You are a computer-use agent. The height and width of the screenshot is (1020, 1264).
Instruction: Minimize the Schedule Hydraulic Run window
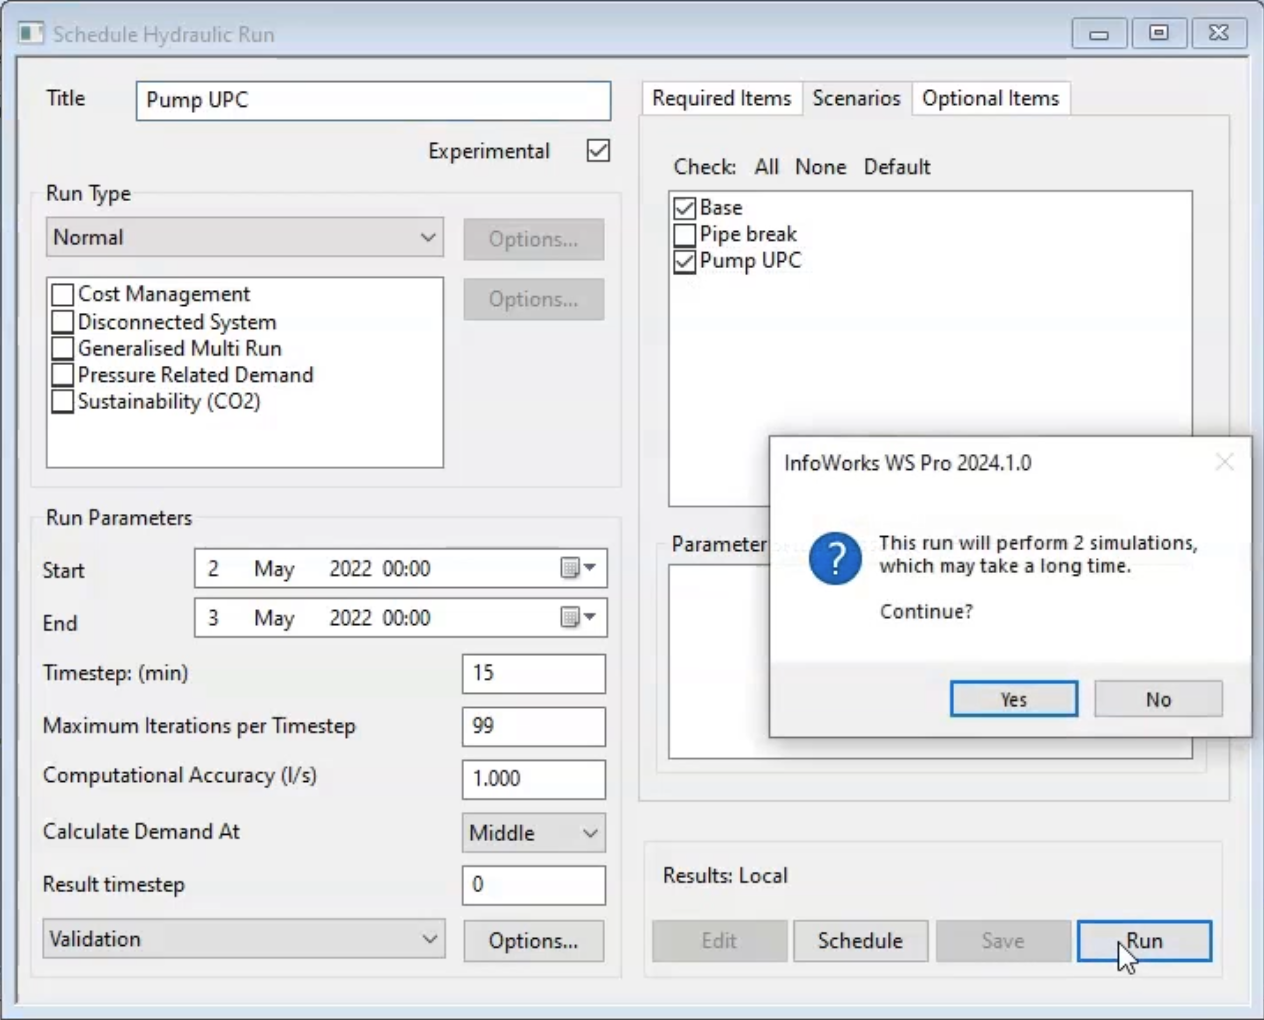coord(1099,33)
